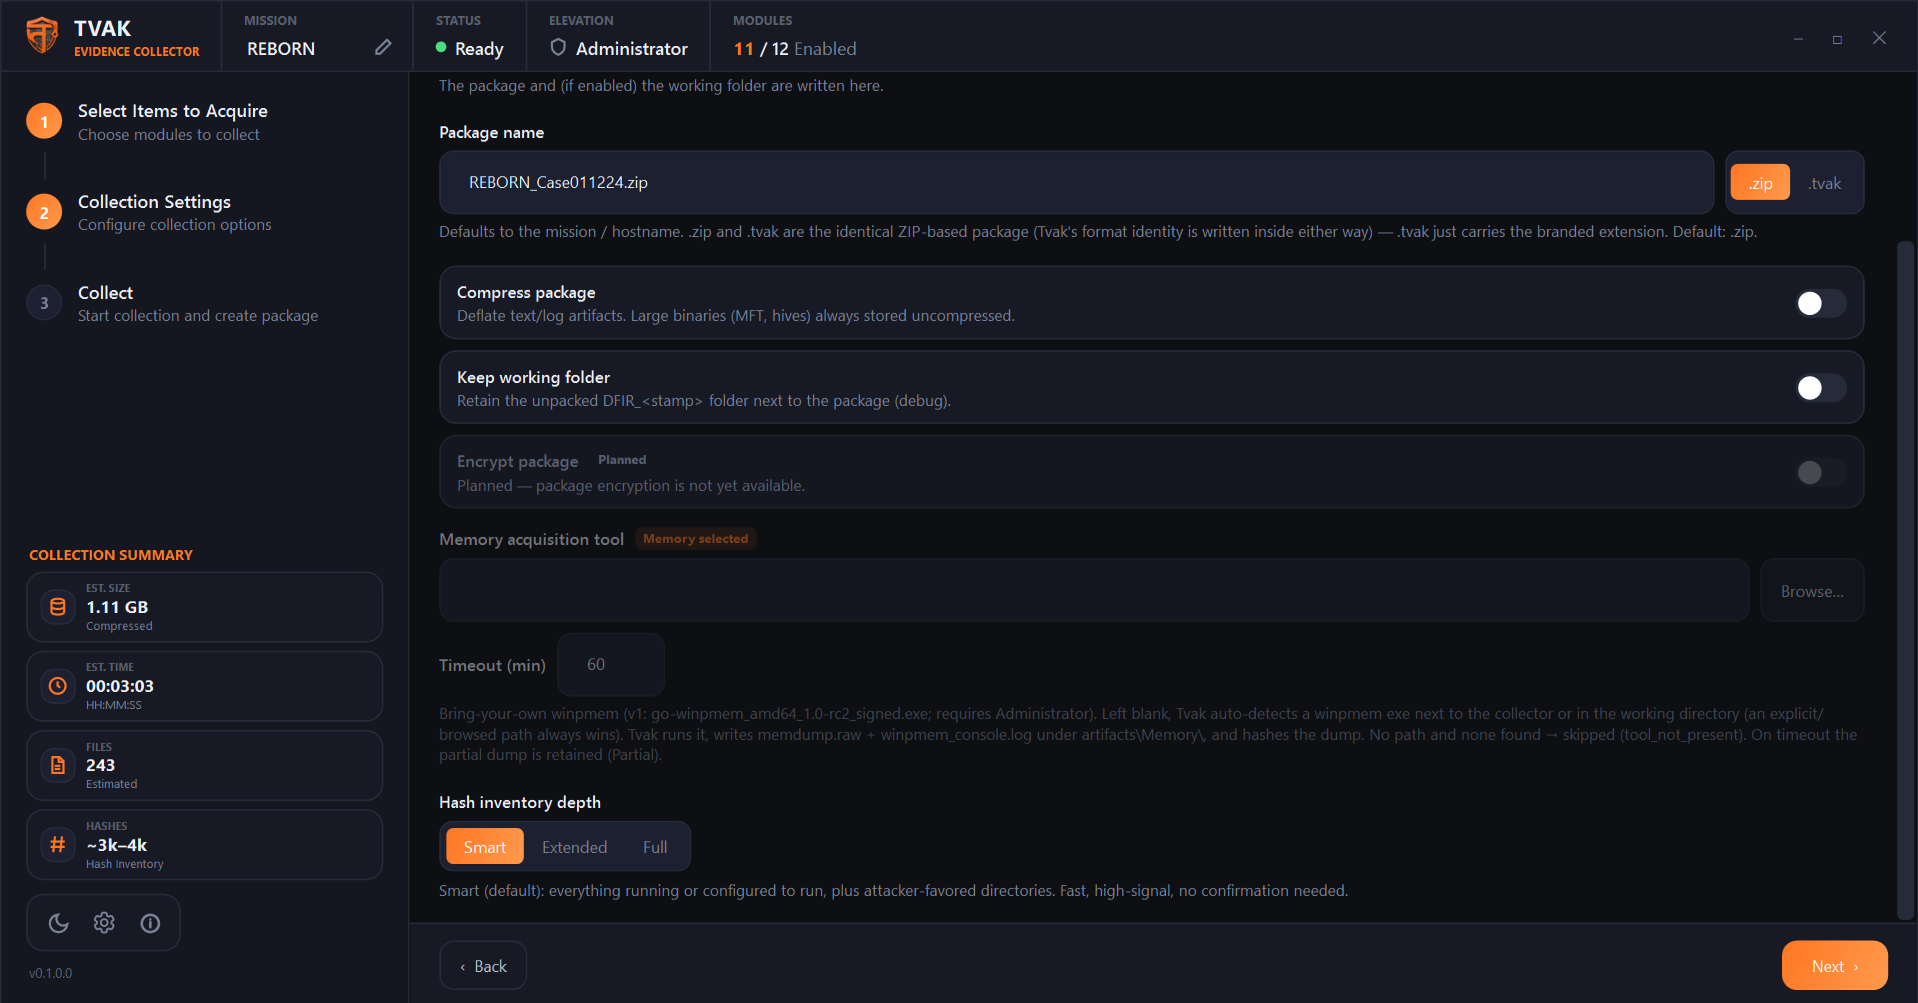Image resolution: width=1918 pixels, height=1003 pixels.
Task: Click the ~3k–4k hashes value
Action: click(x=116, y=845)
